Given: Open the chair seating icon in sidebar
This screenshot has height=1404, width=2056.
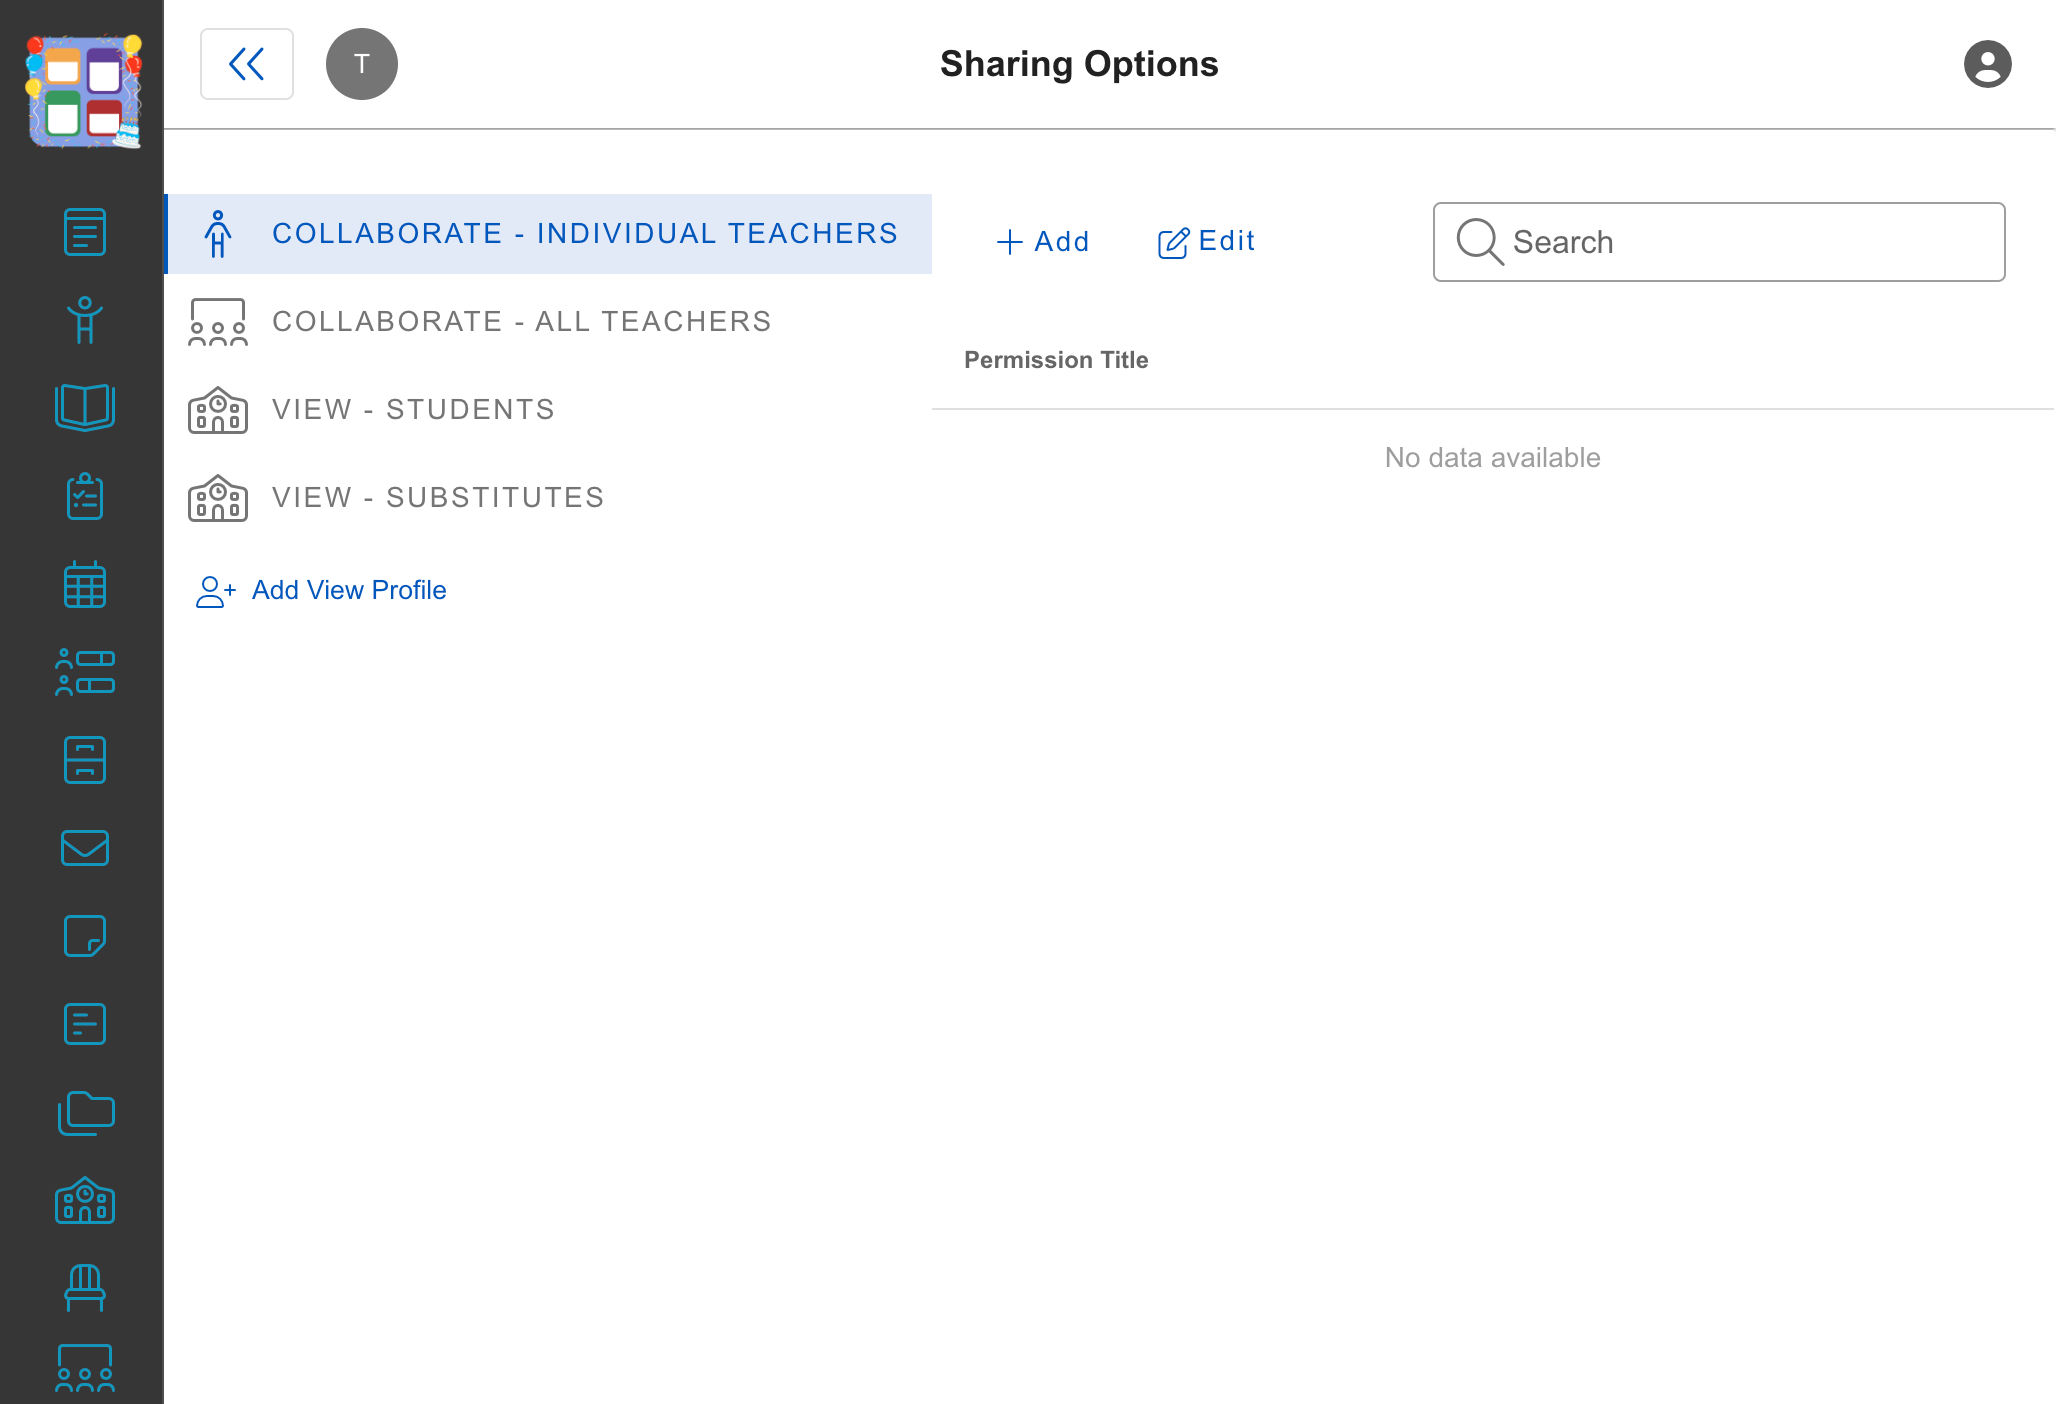Looking at the screenshot, I should pos(85,1288).
